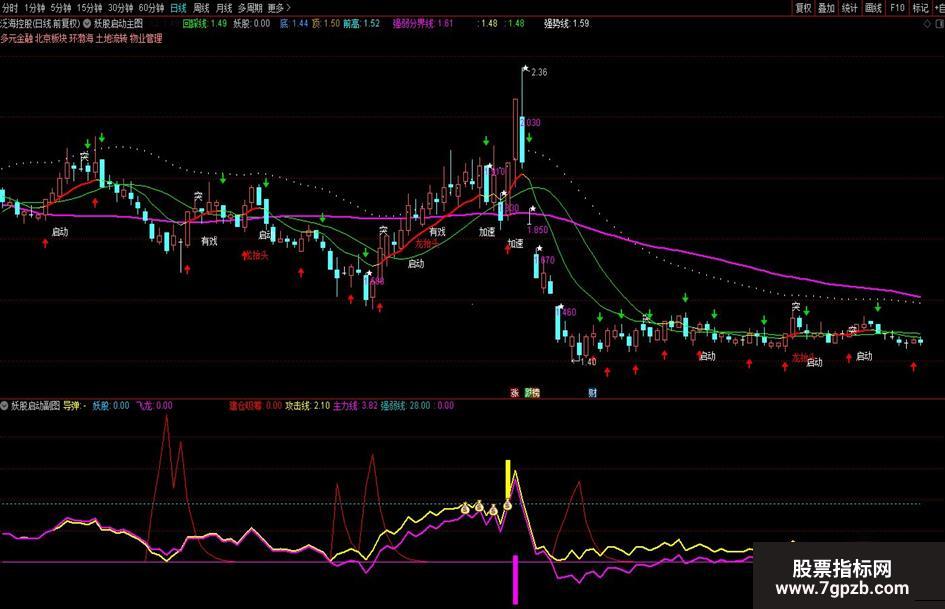
Task: Switch to the 分时 intraday view
Action: point(10,8)
